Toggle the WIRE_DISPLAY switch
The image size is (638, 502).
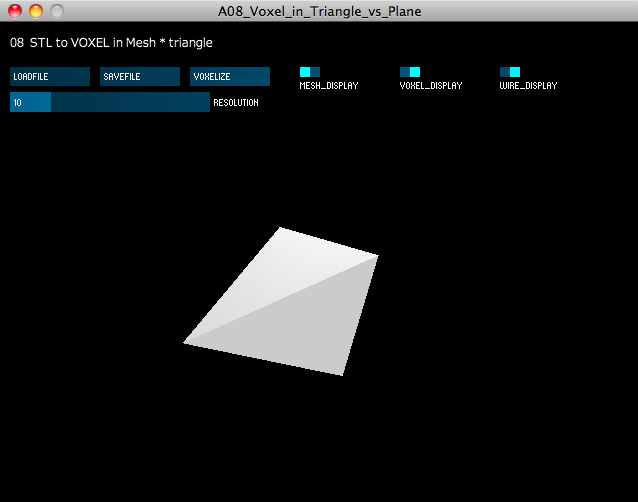tap(509, 72)
